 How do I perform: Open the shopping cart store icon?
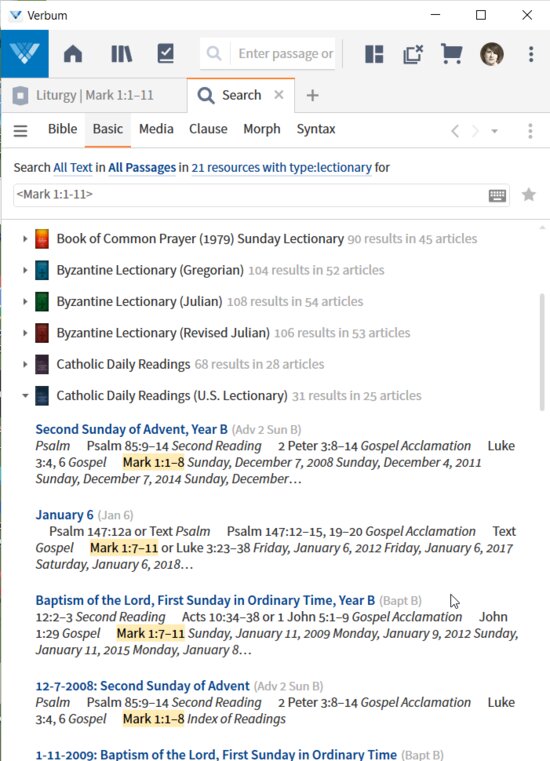[451, 54]
